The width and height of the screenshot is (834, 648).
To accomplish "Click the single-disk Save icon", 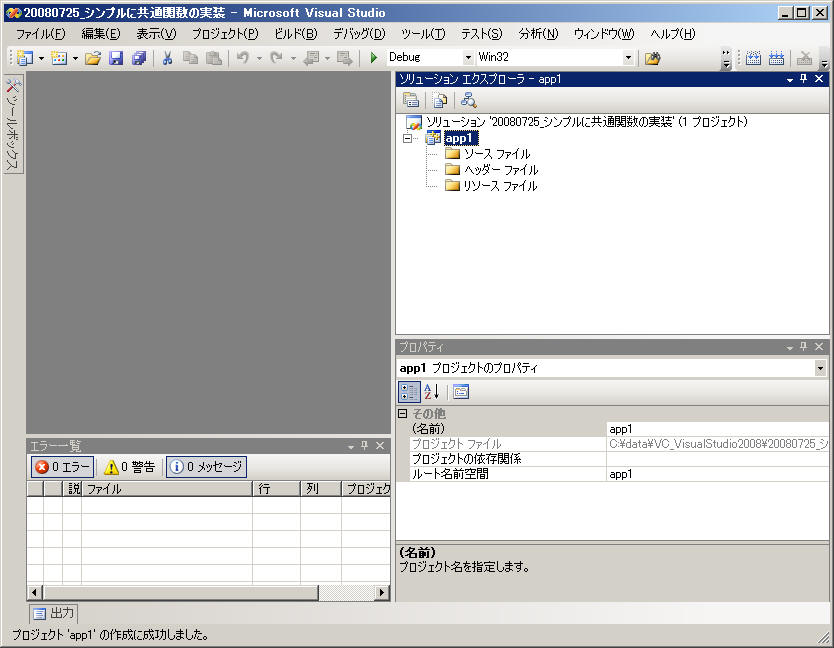I will [116, 58].
